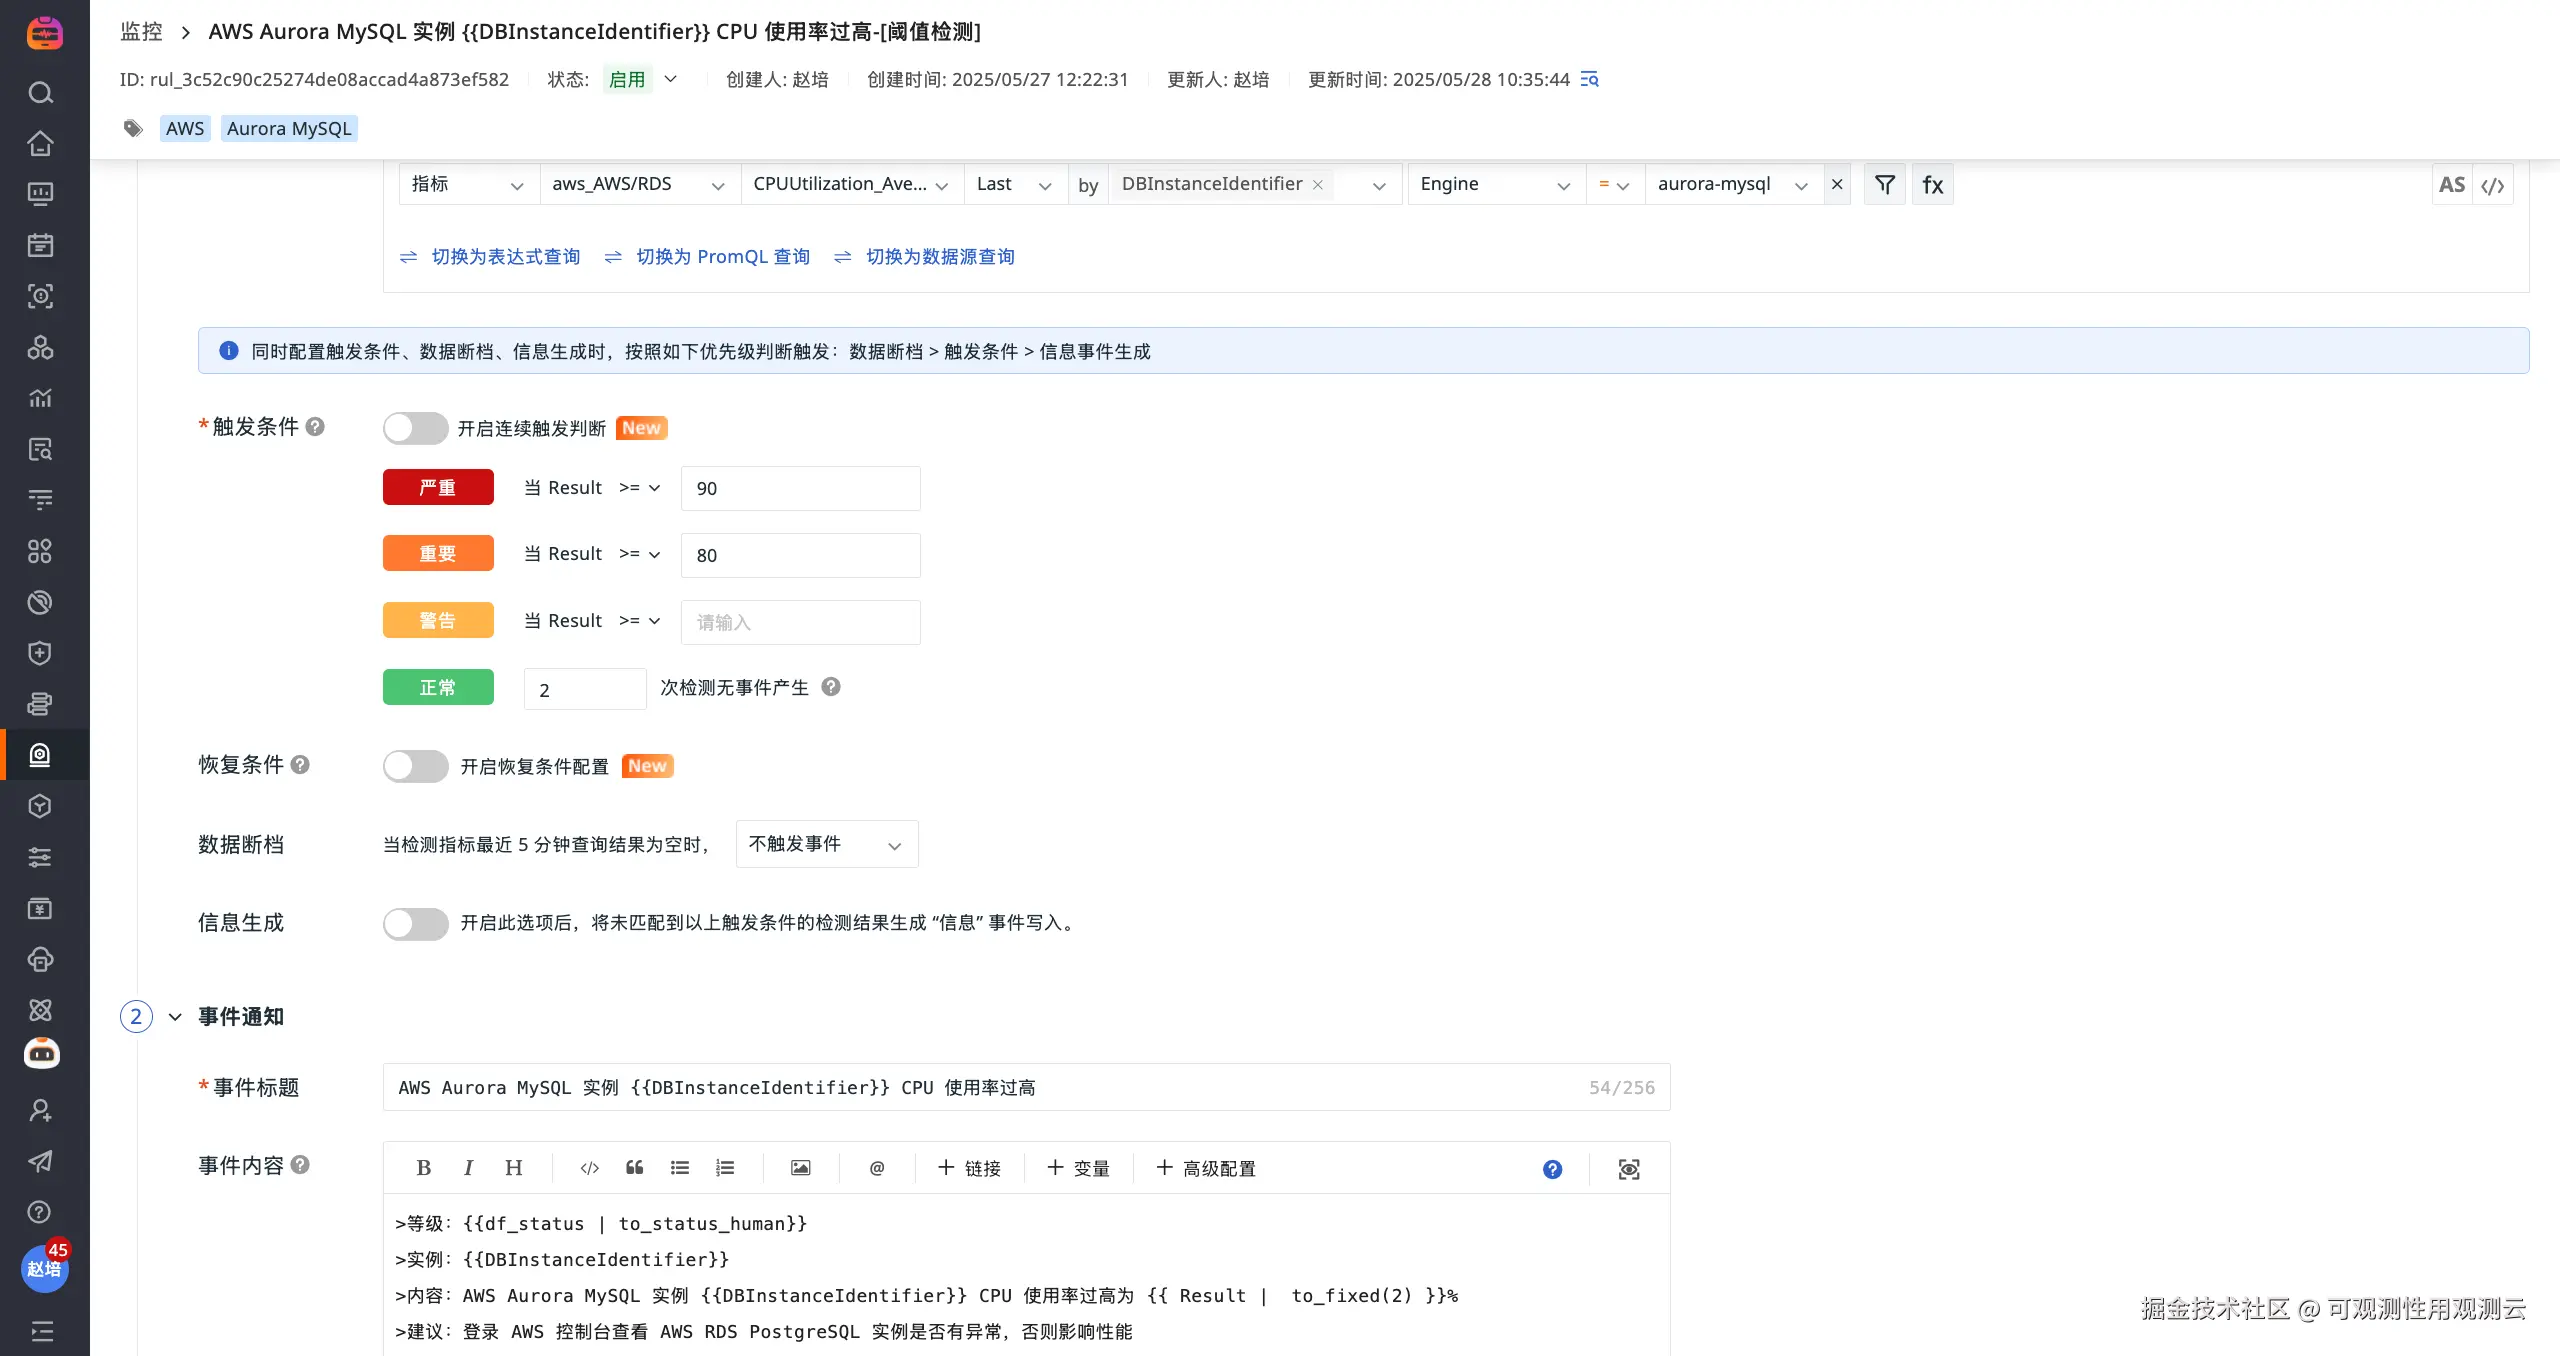
Task: Click the 事件标题 input field
Action: point(1026,1087)
